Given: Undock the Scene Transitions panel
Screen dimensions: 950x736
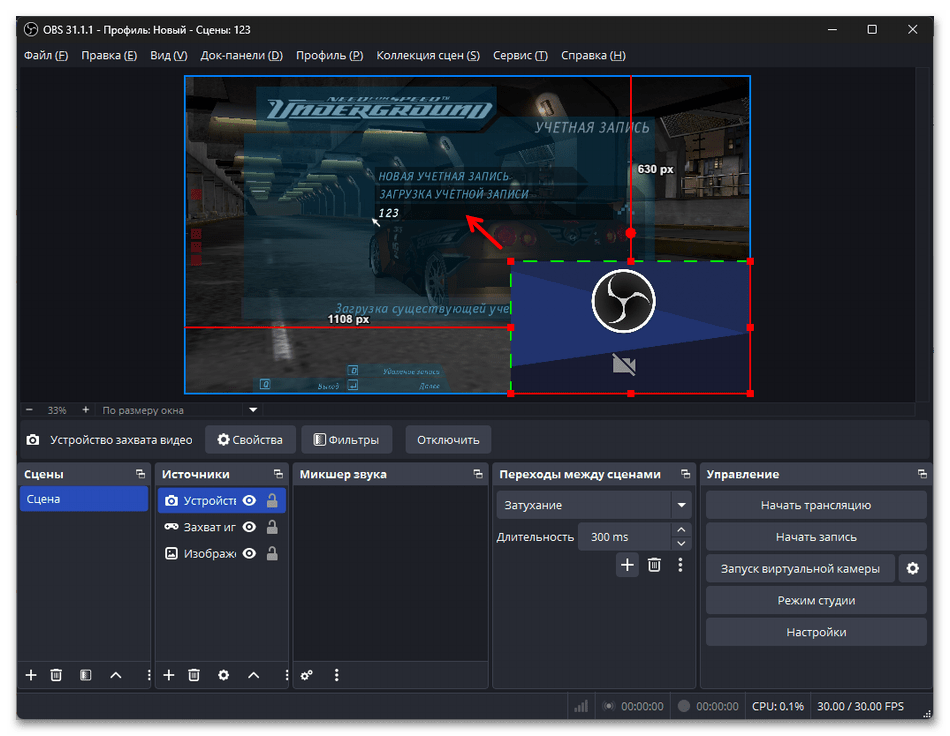Looking at the screenshot, I should click(685, 474).
